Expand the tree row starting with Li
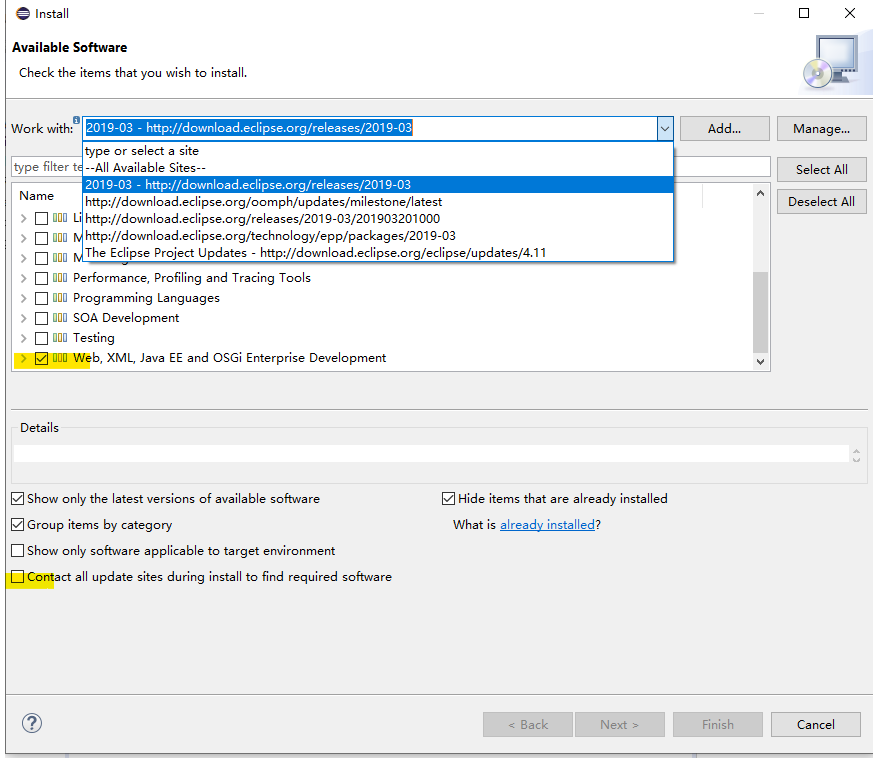Image resolution: width=873 pixels, height=758 pixels. point(23,218)
